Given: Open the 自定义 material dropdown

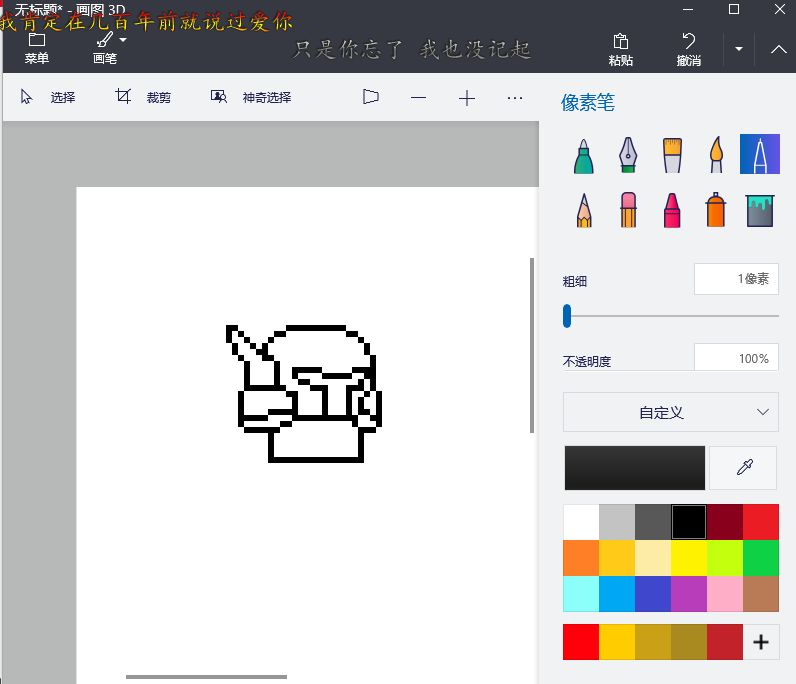Looking at the screenshot, I should 671,412.
